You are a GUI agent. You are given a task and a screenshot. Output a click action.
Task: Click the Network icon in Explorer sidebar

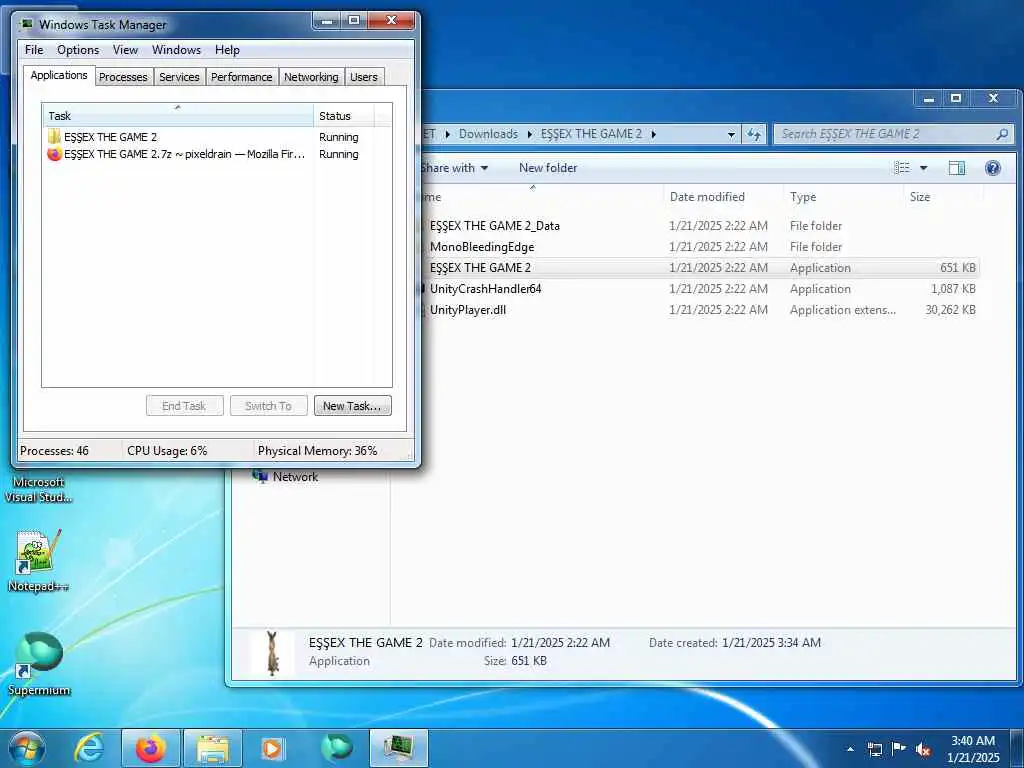click(261, 476)
